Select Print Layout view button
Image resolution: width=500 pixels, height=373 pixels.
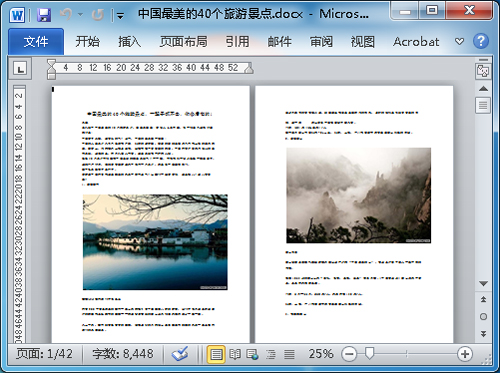(216, 354)
